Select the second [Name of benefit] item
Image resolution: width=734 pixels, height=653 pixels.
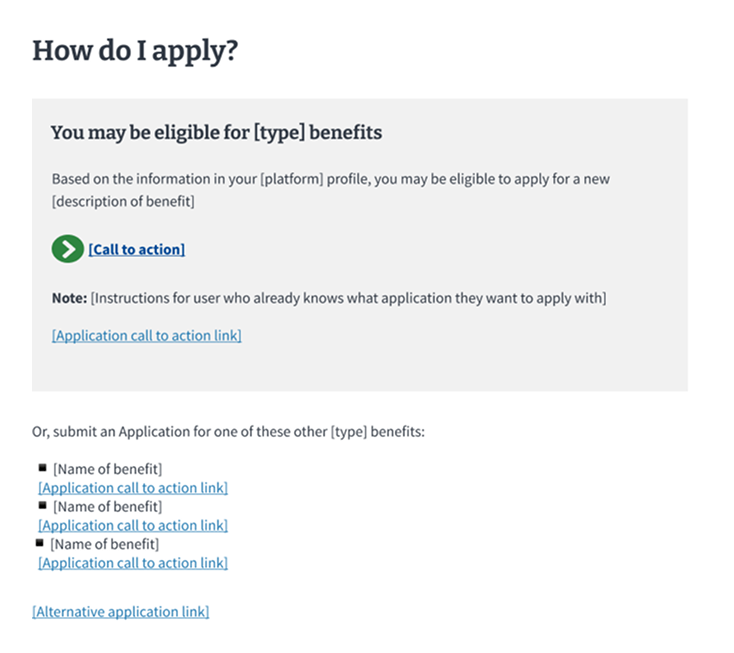coord(108,506)
